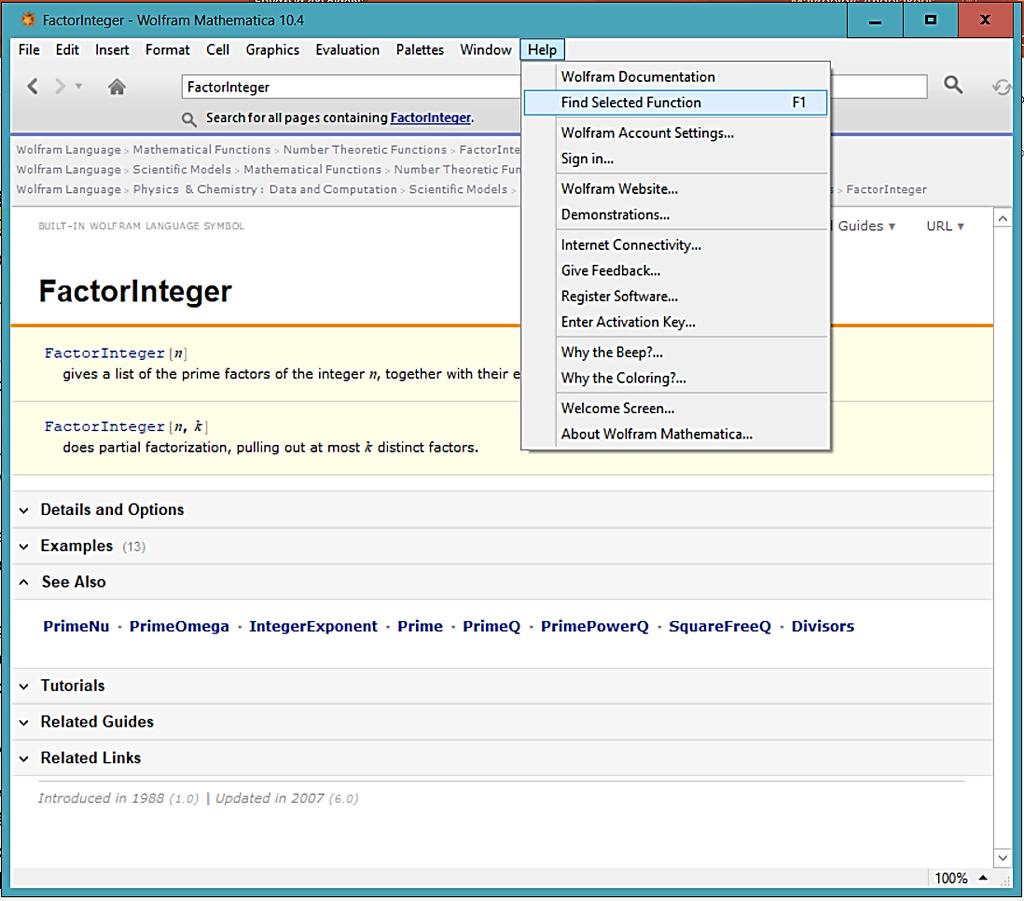Screen dimensions: 1024x901
Task: Open the Format menu
Action: click(167, 50)
